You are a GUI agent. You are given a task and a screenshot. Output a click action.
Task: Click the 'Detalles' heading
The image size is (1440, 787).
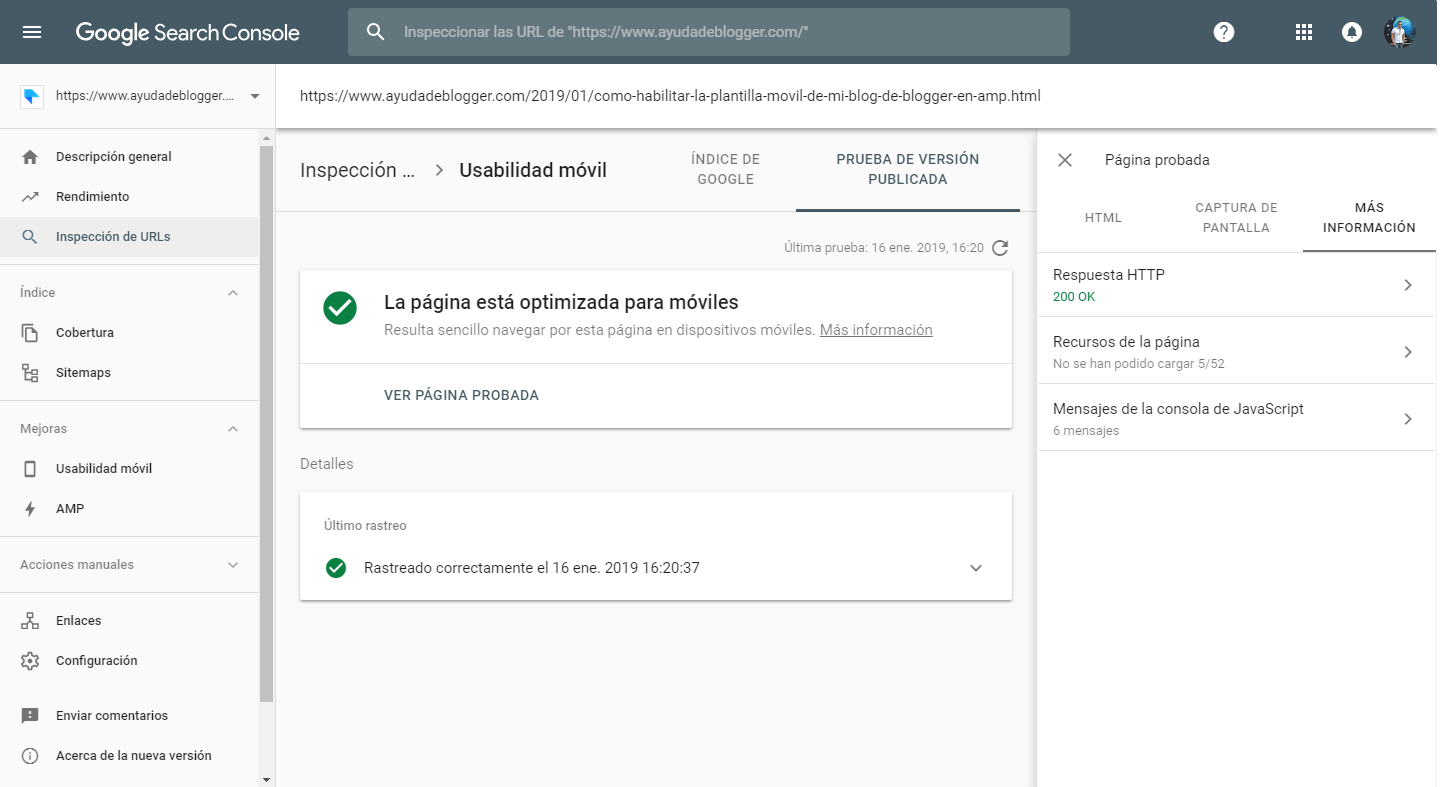[327, 464]
